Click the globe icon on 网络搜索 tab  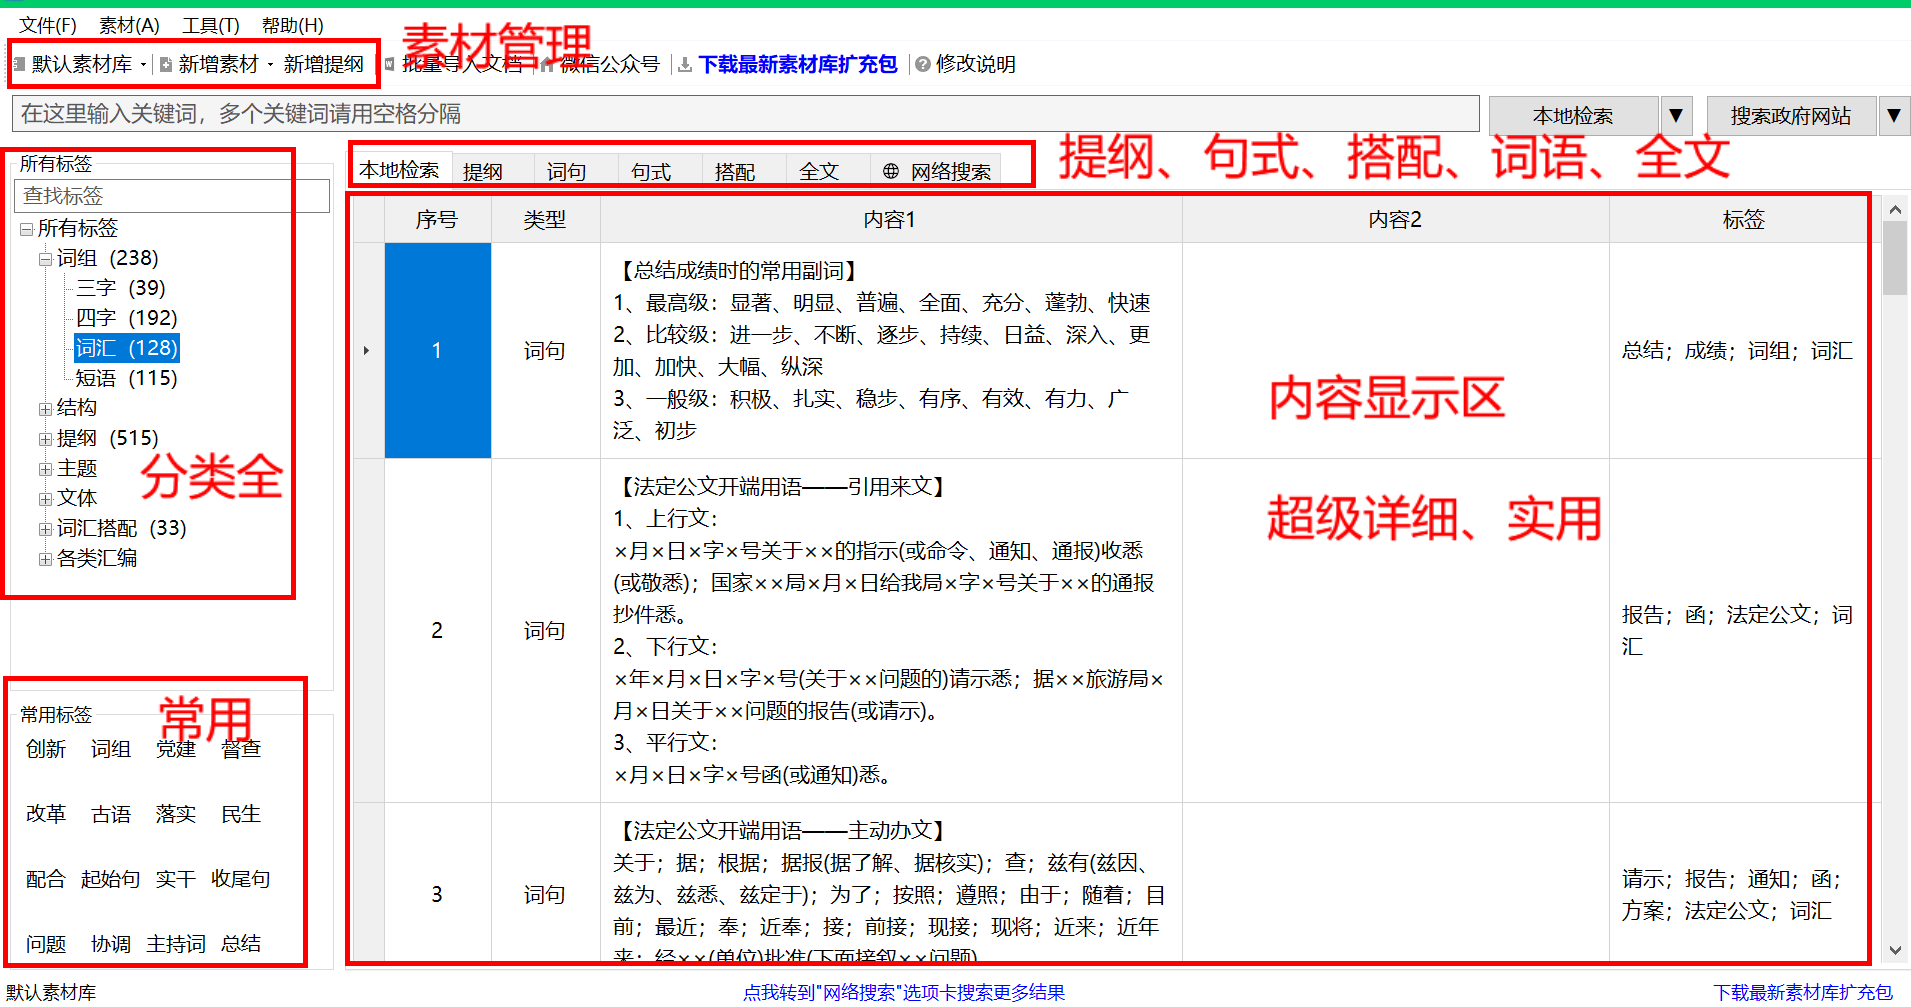[891, 171]
